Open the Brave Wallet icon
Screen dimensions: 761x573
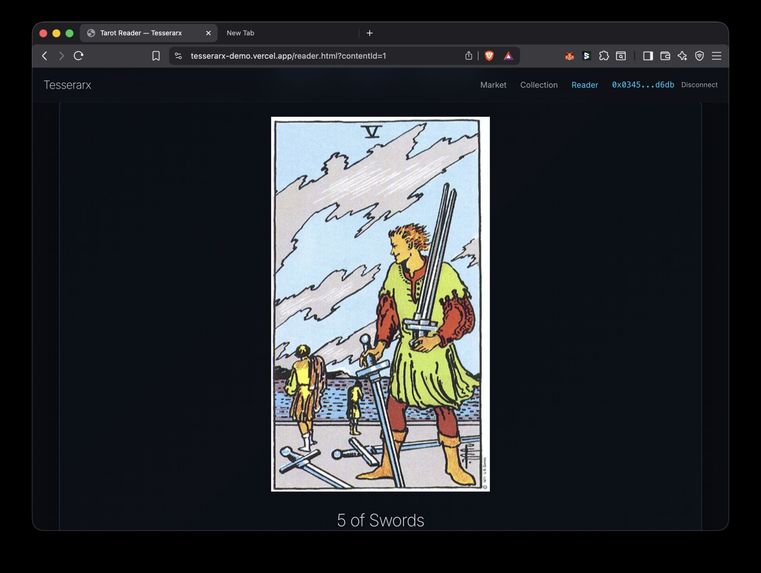point(665,56)
